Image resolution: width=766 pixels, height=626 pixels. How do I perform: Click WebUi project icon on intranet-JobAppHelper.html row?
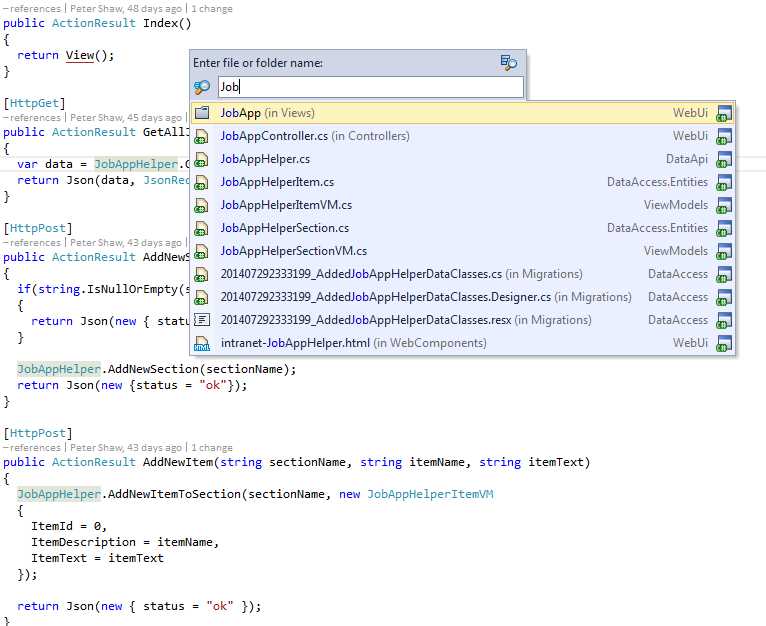tap(724, 343)
